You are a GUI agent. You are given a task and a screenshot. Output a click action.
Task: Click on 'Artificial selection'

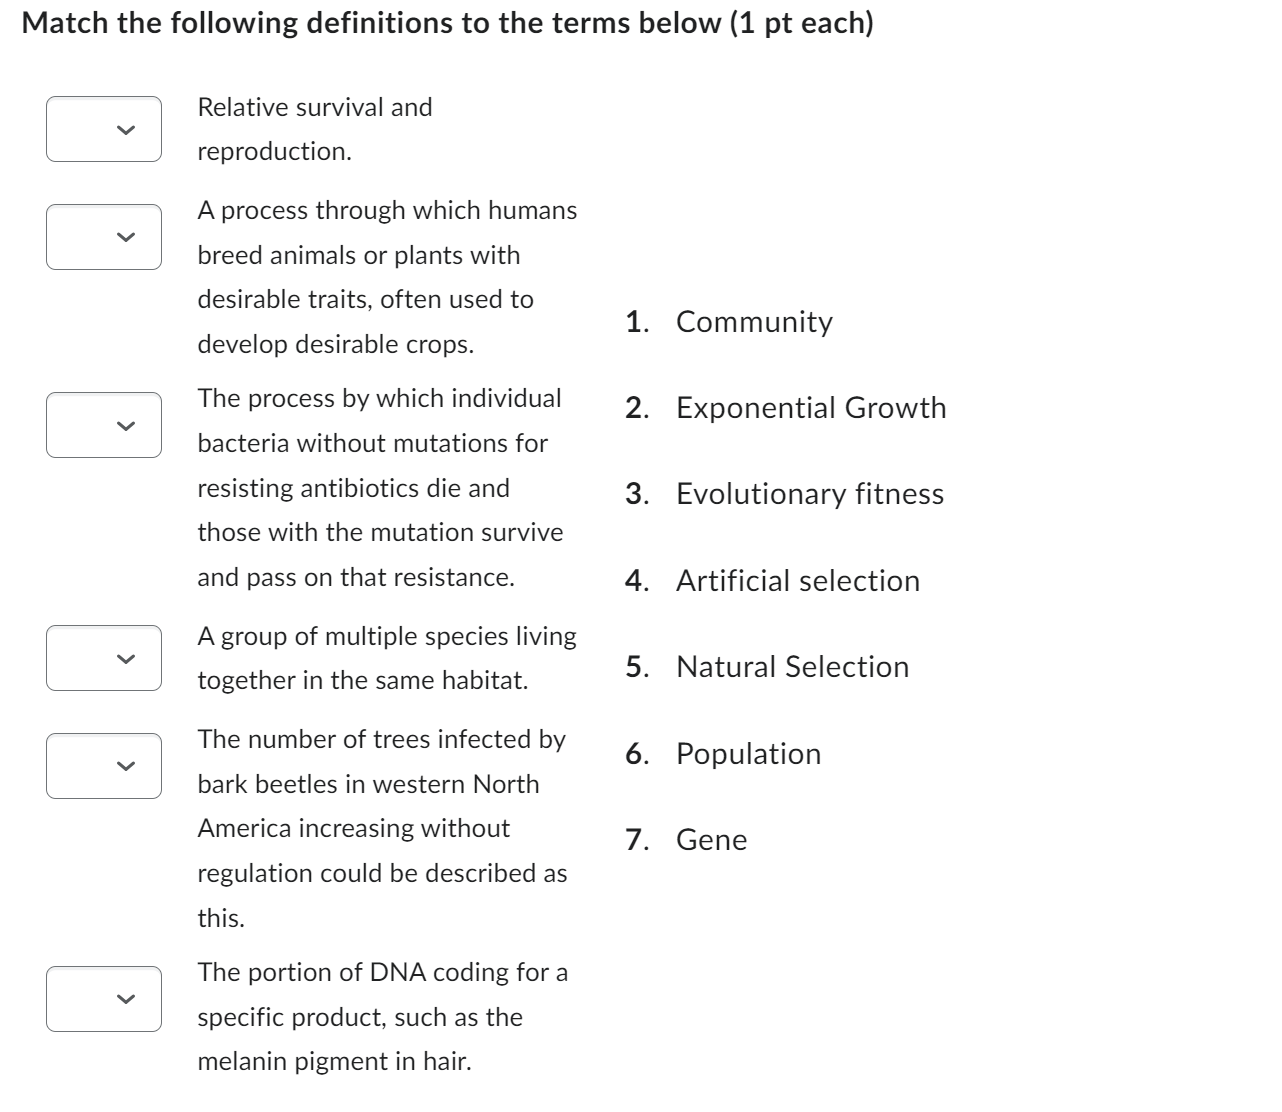tap(797, 580)
